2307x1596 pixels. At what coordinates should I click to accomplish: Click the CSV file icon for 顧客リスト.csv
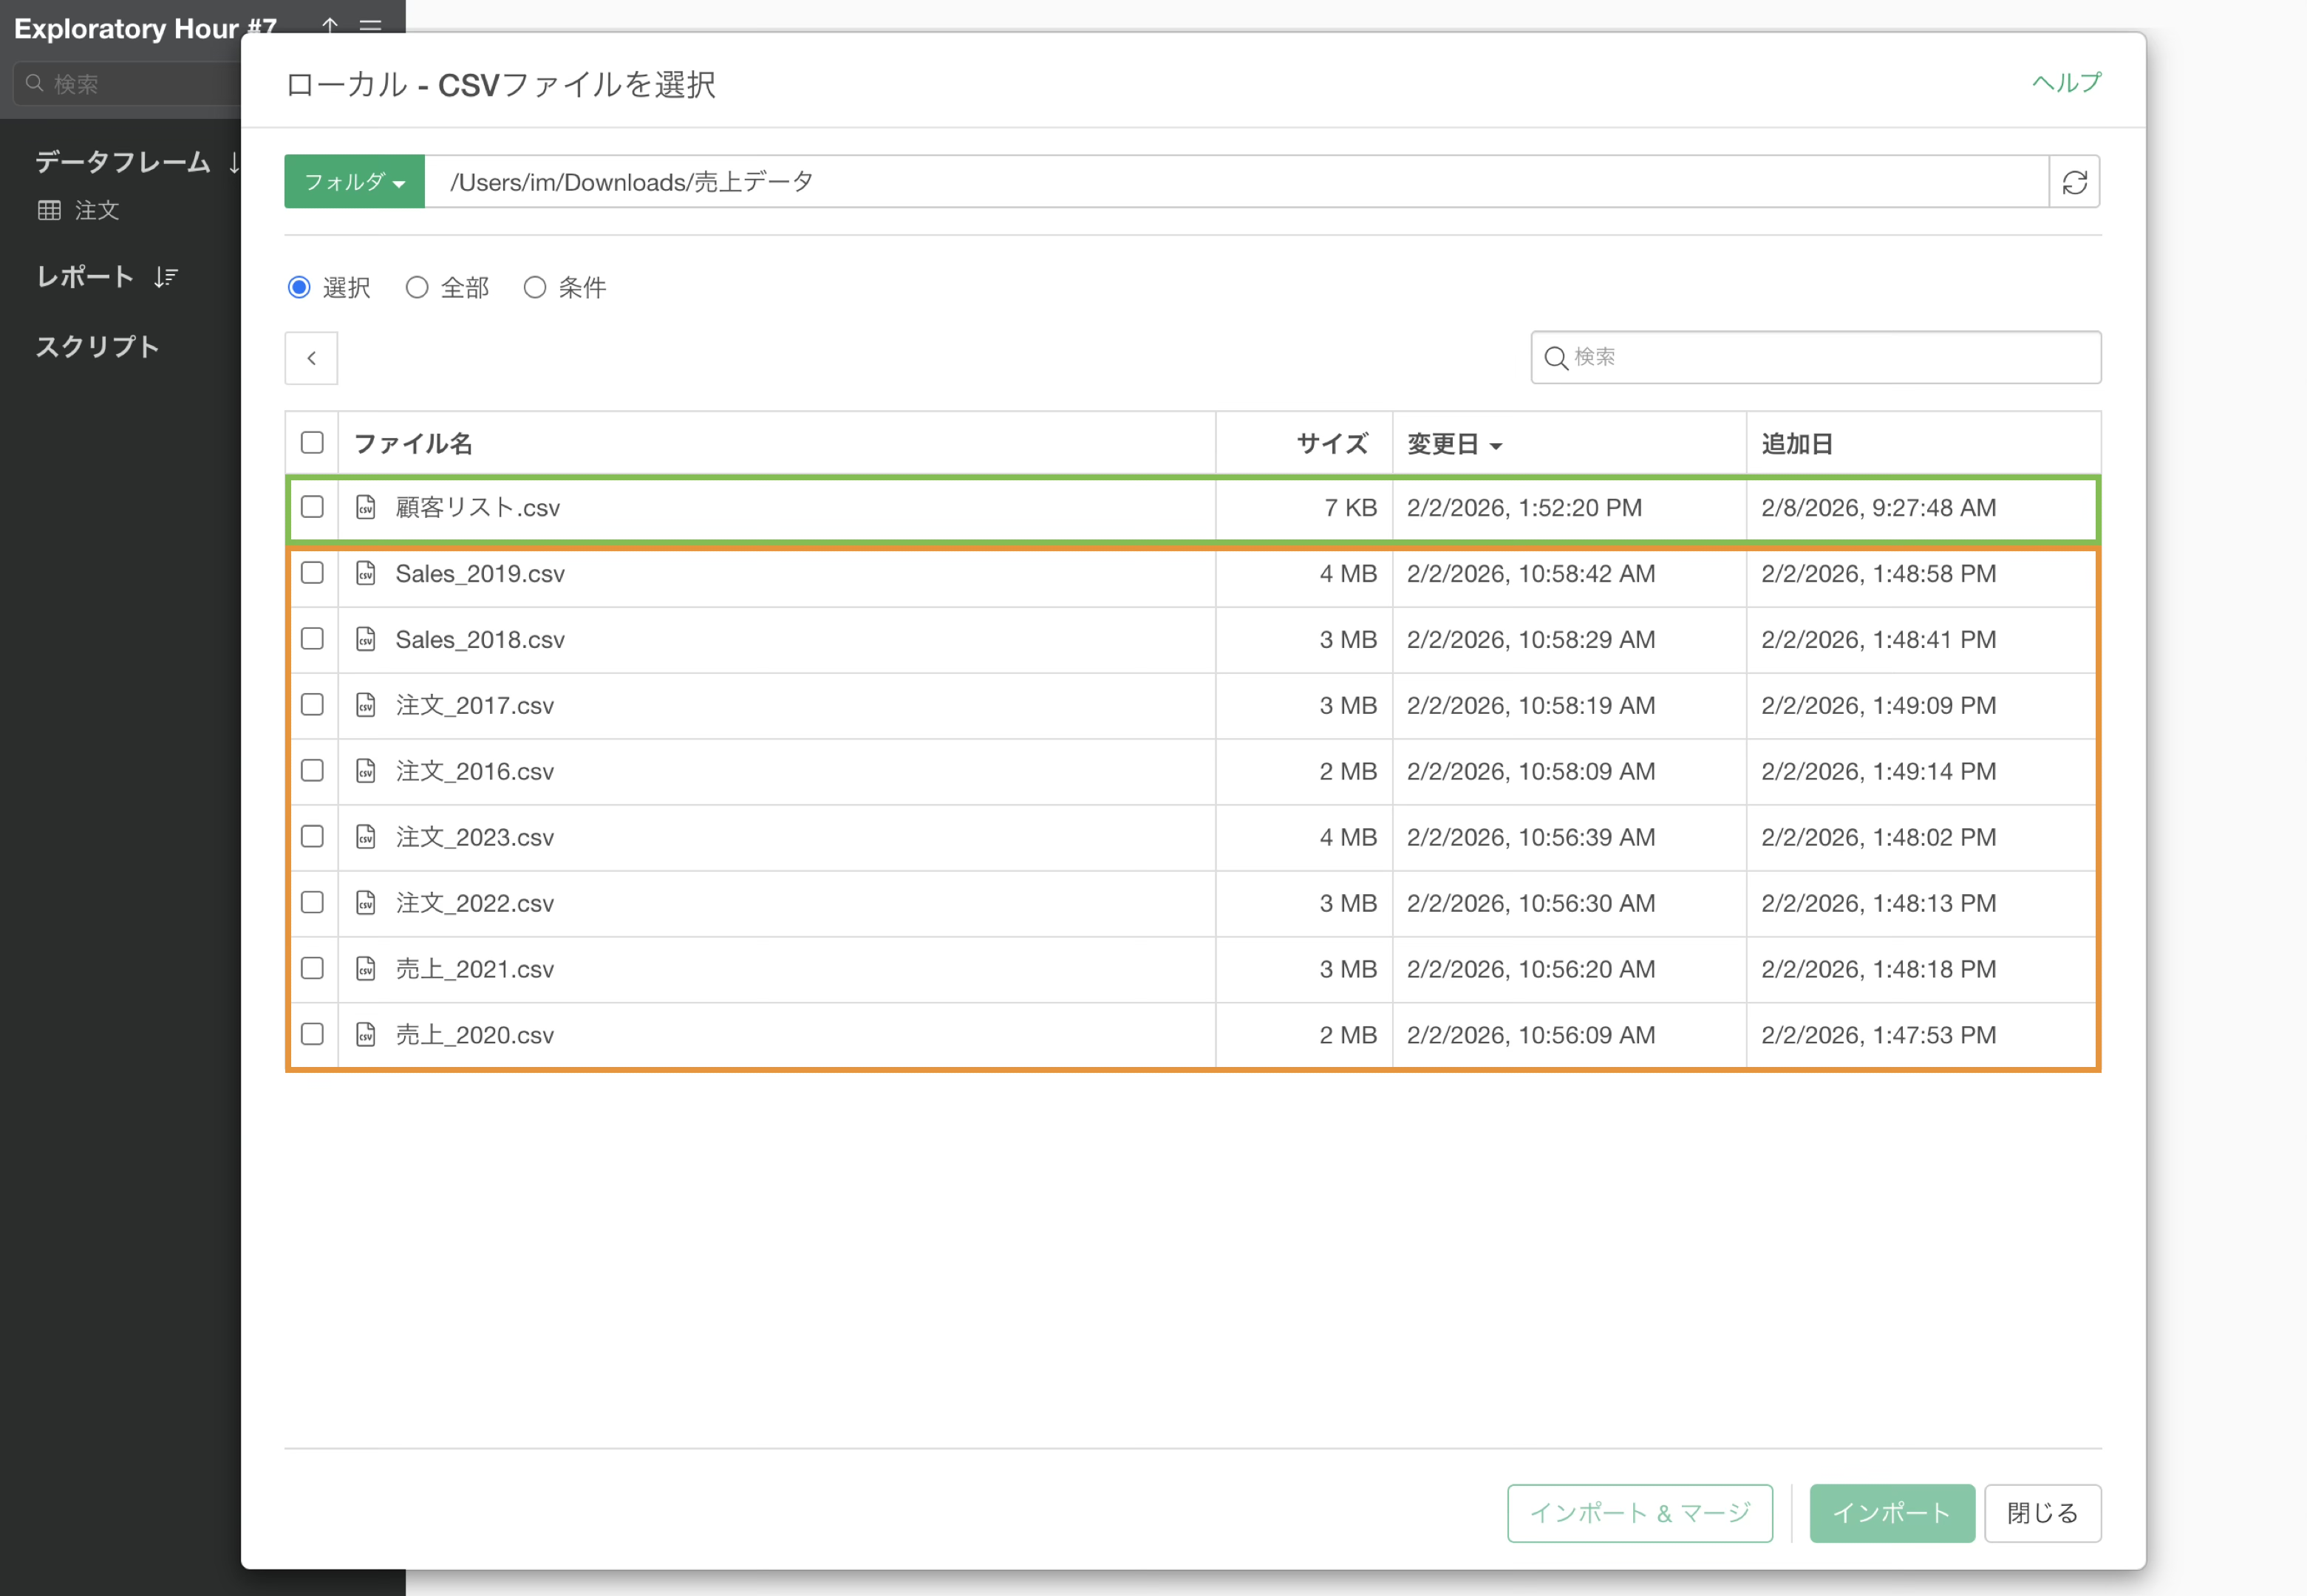pos(366,507)
